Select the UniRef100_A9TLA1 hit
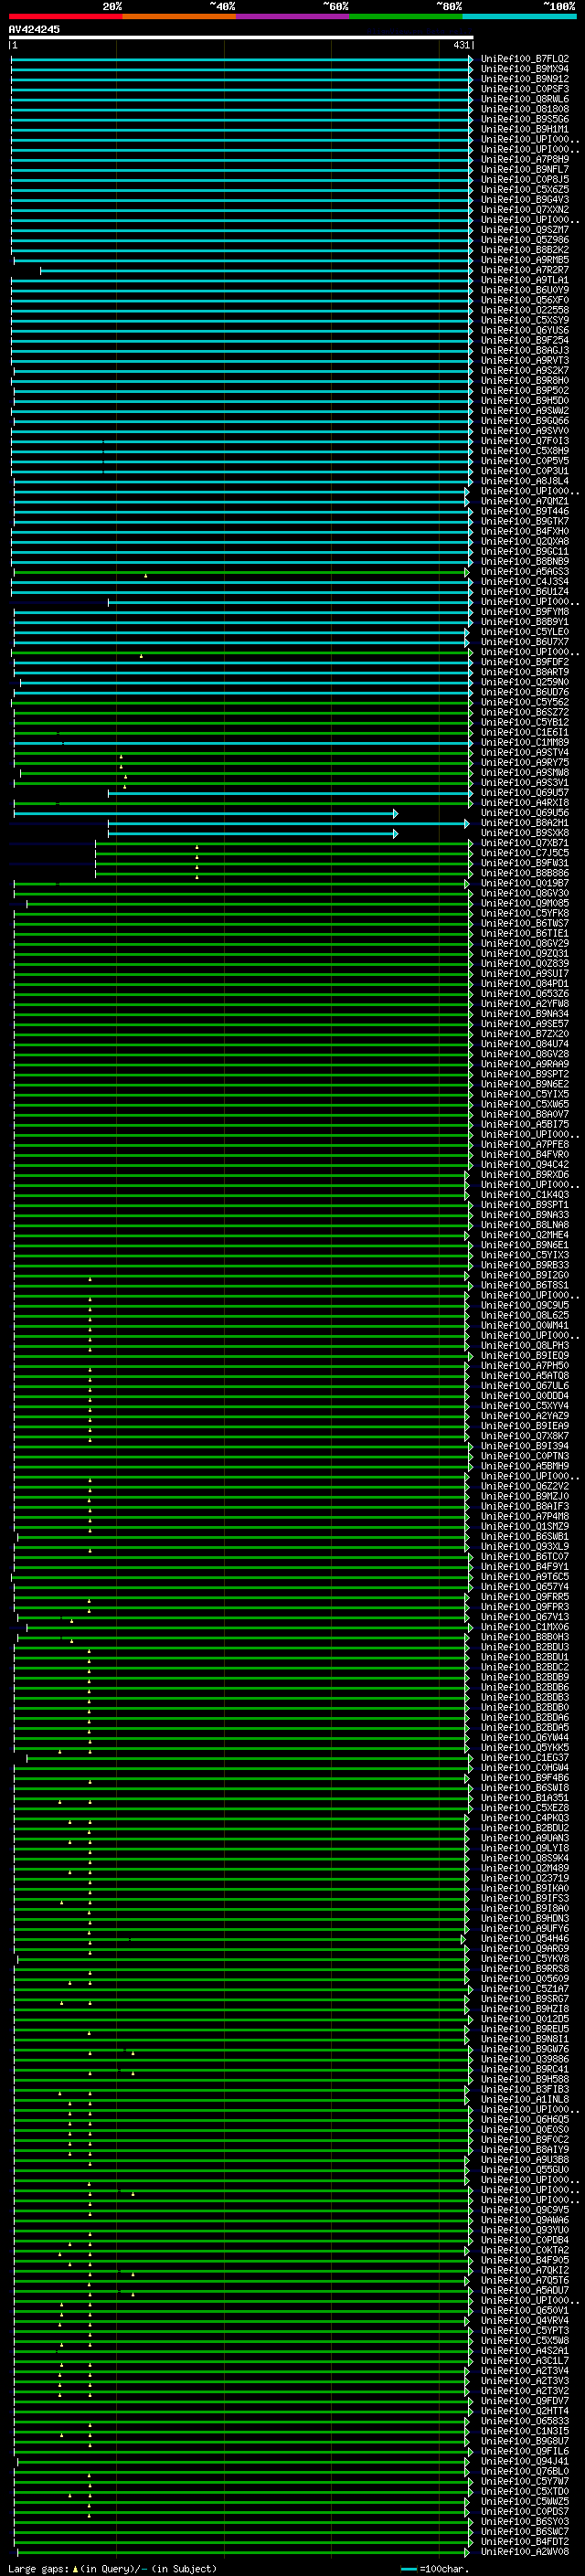The height and width of the screenshot is (2576, 585). (525, 281)
